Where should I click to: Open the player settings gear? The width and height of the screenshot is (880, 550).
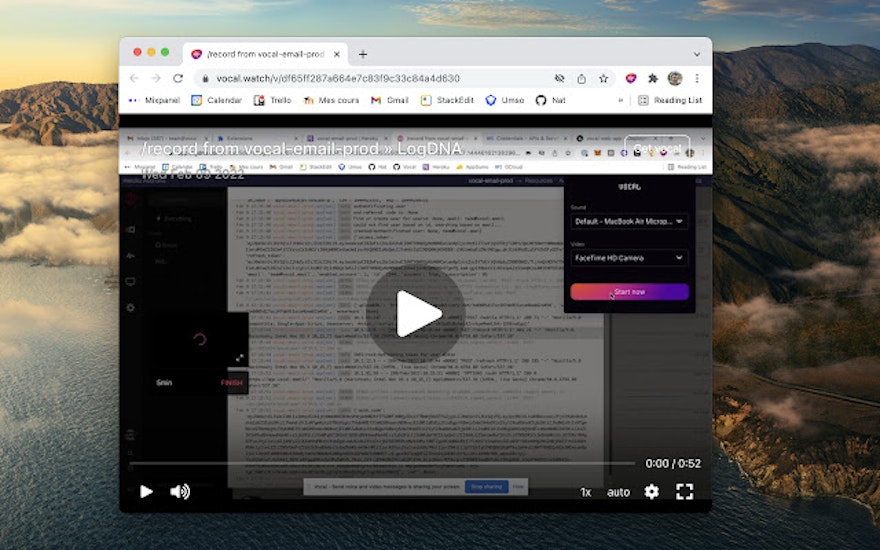652,492
